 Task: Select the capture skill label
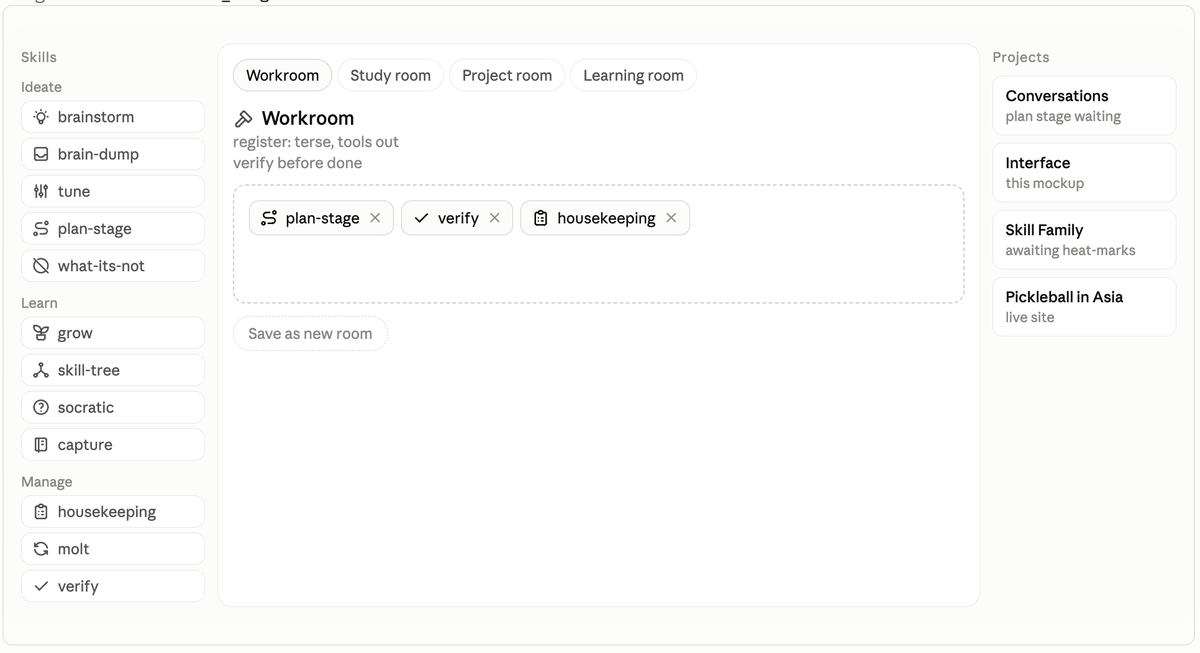point(85,445)
